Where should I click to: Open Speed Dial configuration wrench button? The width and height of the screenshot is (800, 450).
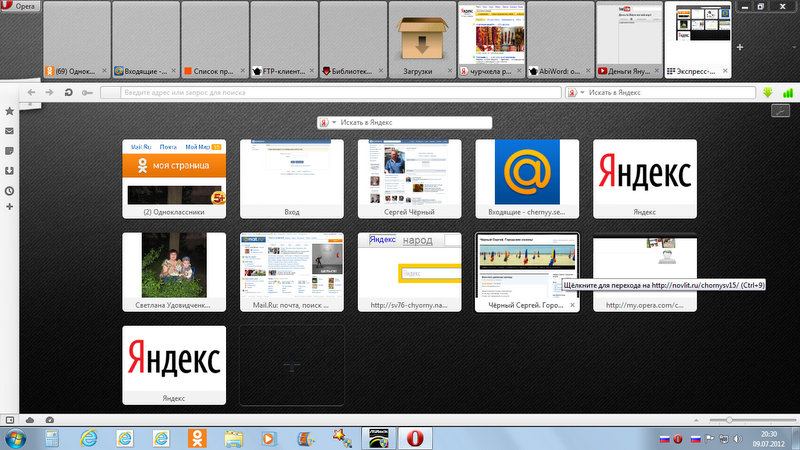[780, 110]
